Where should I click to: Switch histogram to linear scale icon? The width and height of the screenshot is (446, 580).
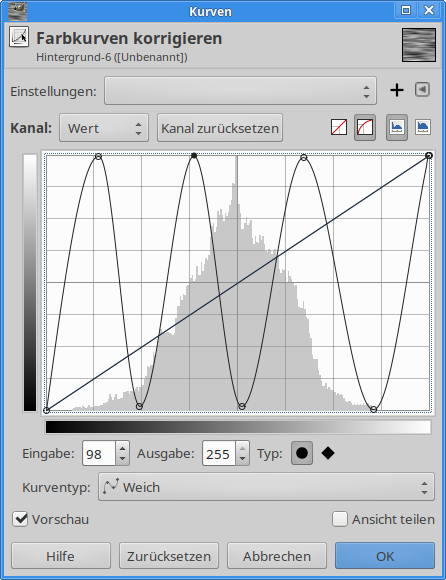tap(397, 128)
